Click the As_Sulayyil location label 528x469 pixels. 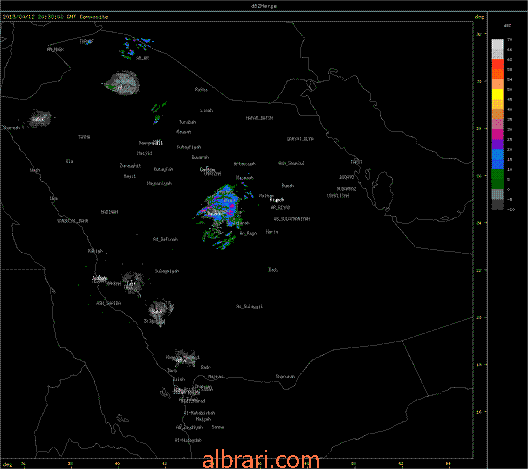(249, 307)
